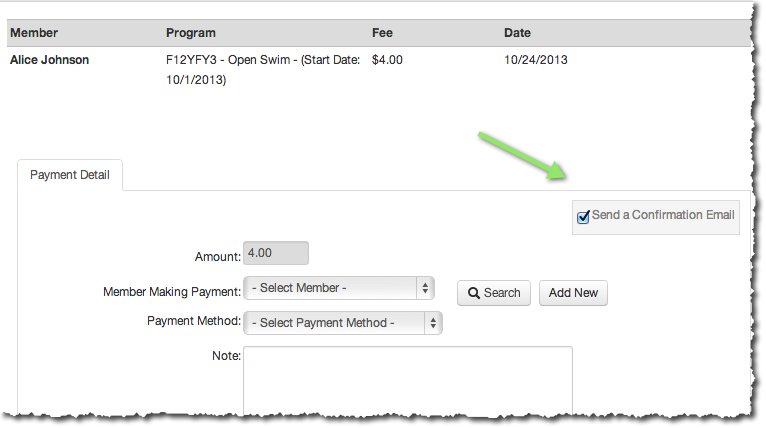Click the 10/24/2013 date value
Screen dimensions: 766x428
[x=535, y=60]
